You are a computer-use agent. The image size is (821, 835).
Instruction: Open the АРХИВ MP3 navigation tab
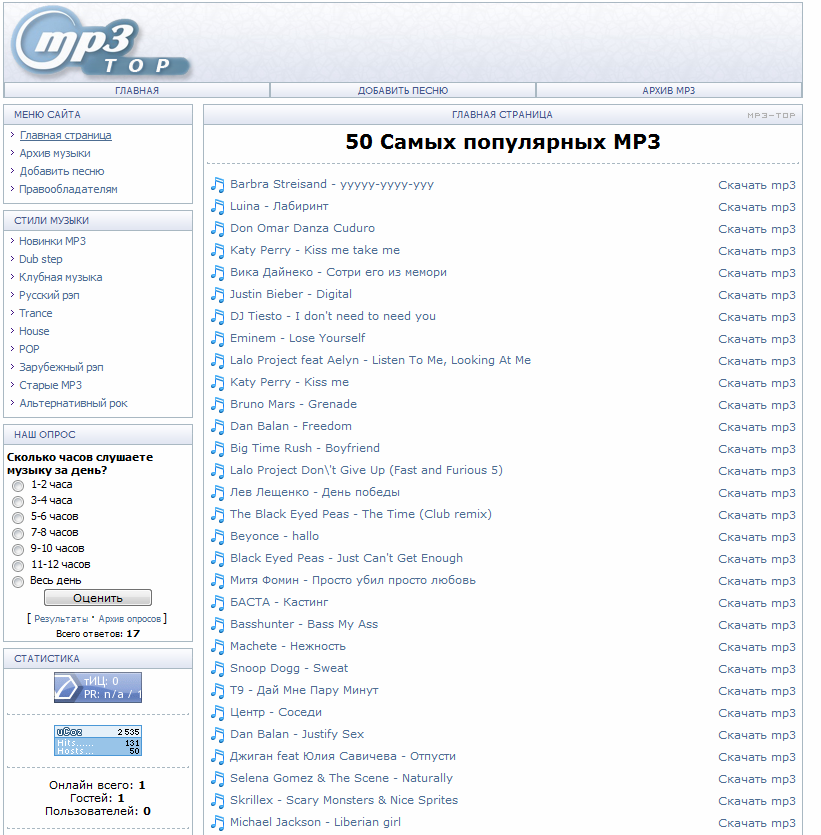click(x=669, y=91)
